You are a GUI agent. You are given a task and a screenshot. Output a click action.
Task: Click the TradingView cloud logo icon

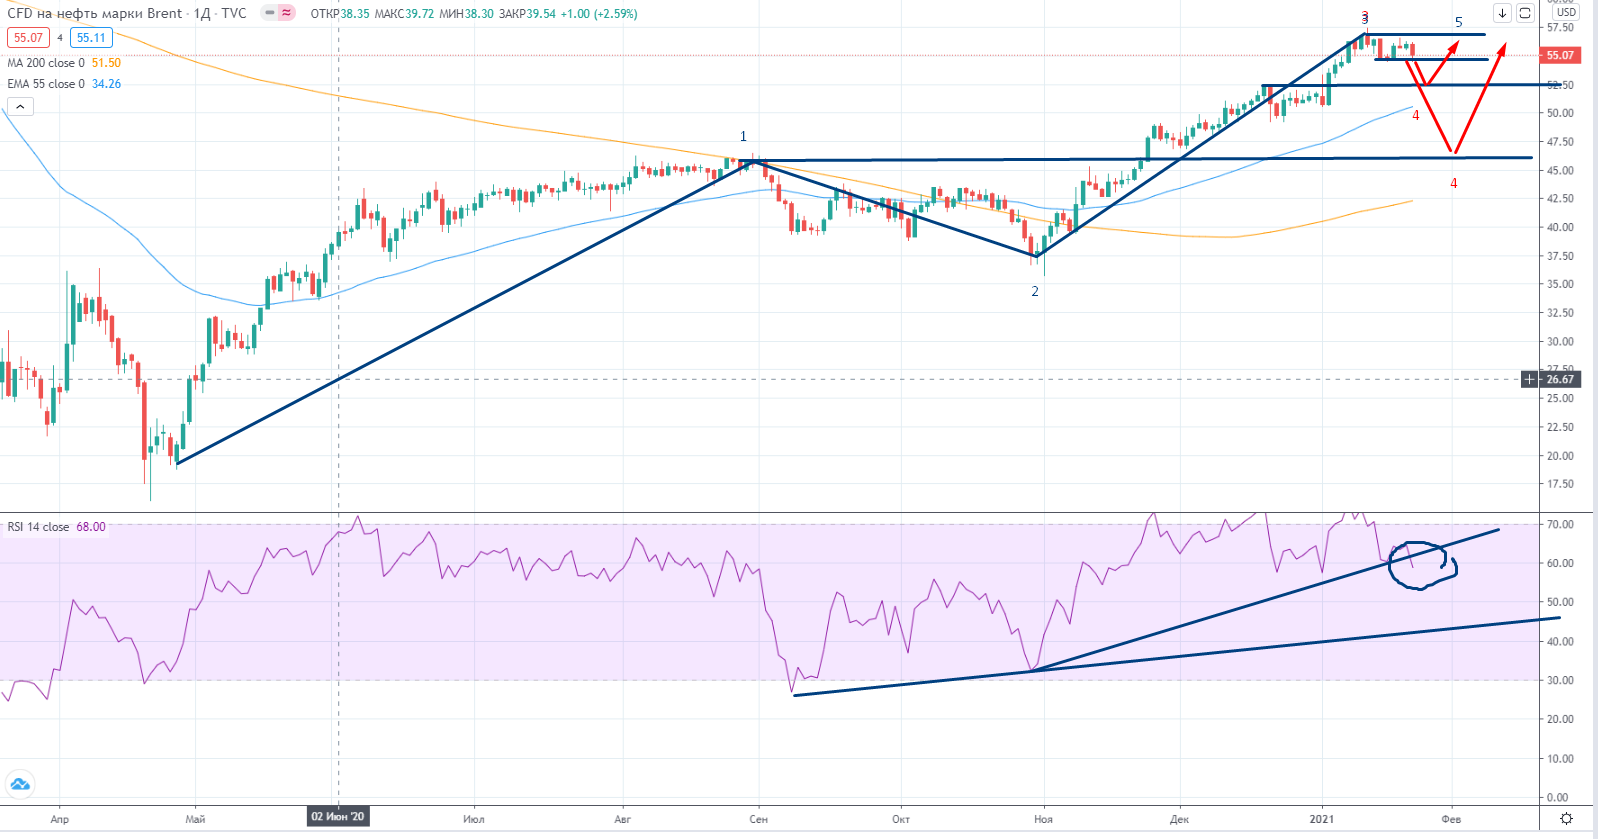point(20,784)
